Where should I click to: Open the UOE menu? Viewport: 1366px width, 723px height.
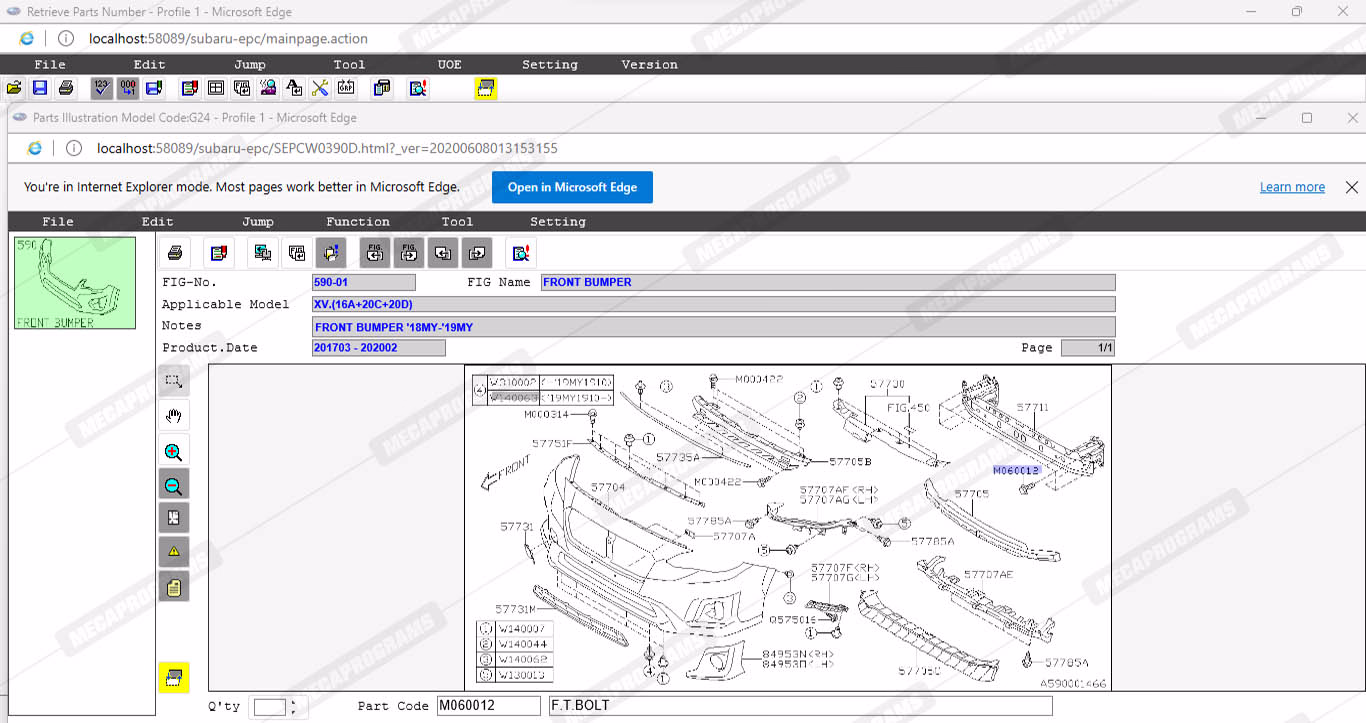[x=449, y=64]
